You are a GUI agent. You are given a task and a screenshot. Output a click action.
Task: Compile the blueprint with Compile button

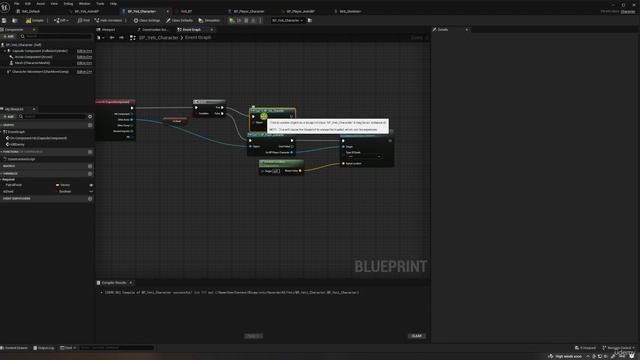(35, 20)
